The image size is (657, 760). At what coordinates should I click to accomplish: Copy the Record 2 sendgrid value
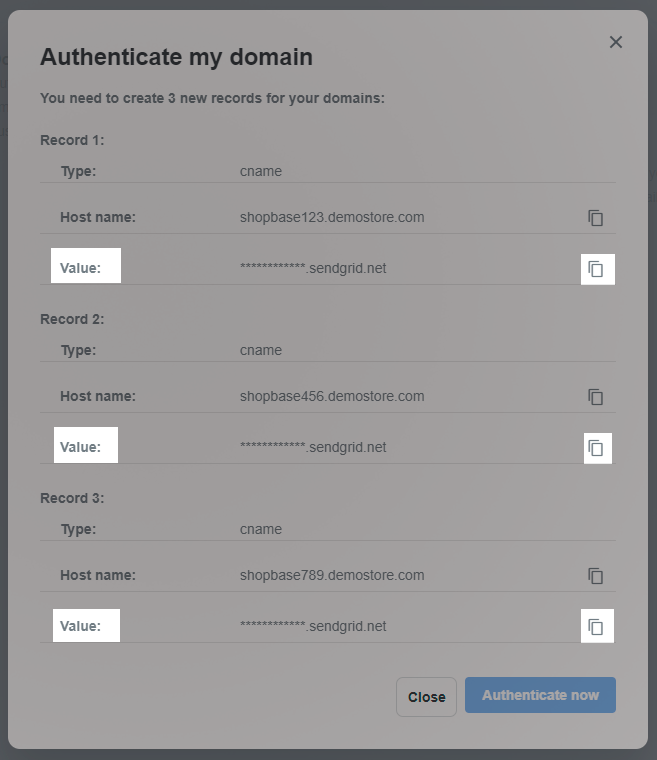[595, 448]
